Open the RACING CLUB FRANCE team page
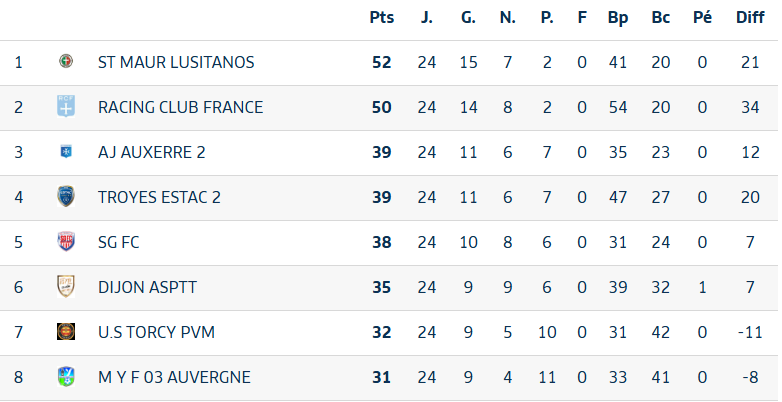 point(180,107)
